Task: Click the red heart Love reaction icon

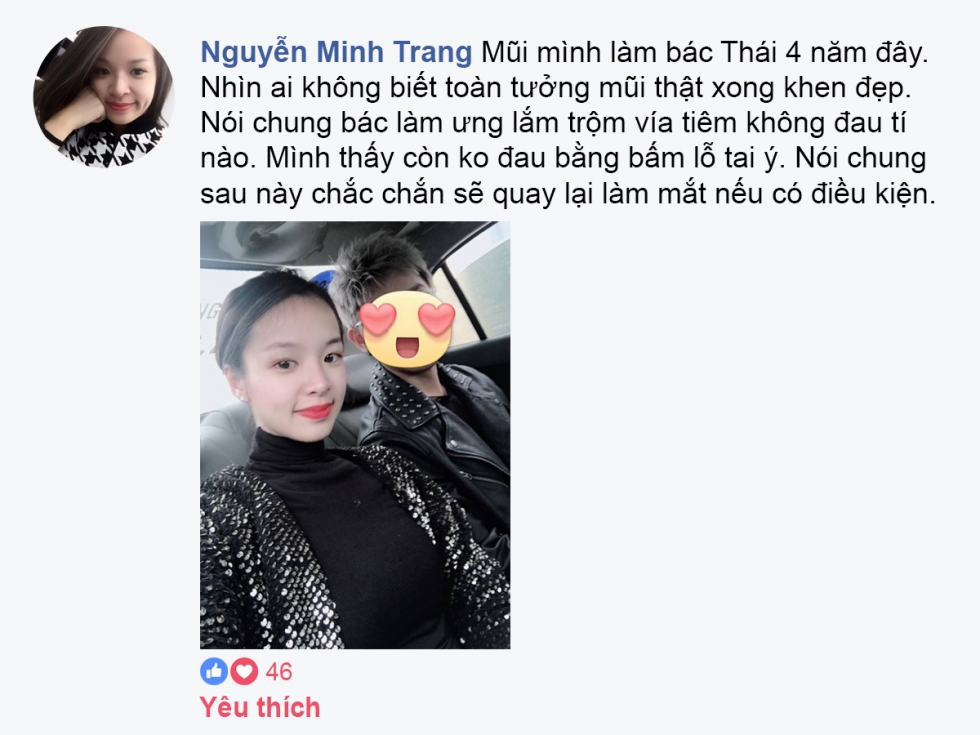Action: pyautogui.click(x=244, y=671)
